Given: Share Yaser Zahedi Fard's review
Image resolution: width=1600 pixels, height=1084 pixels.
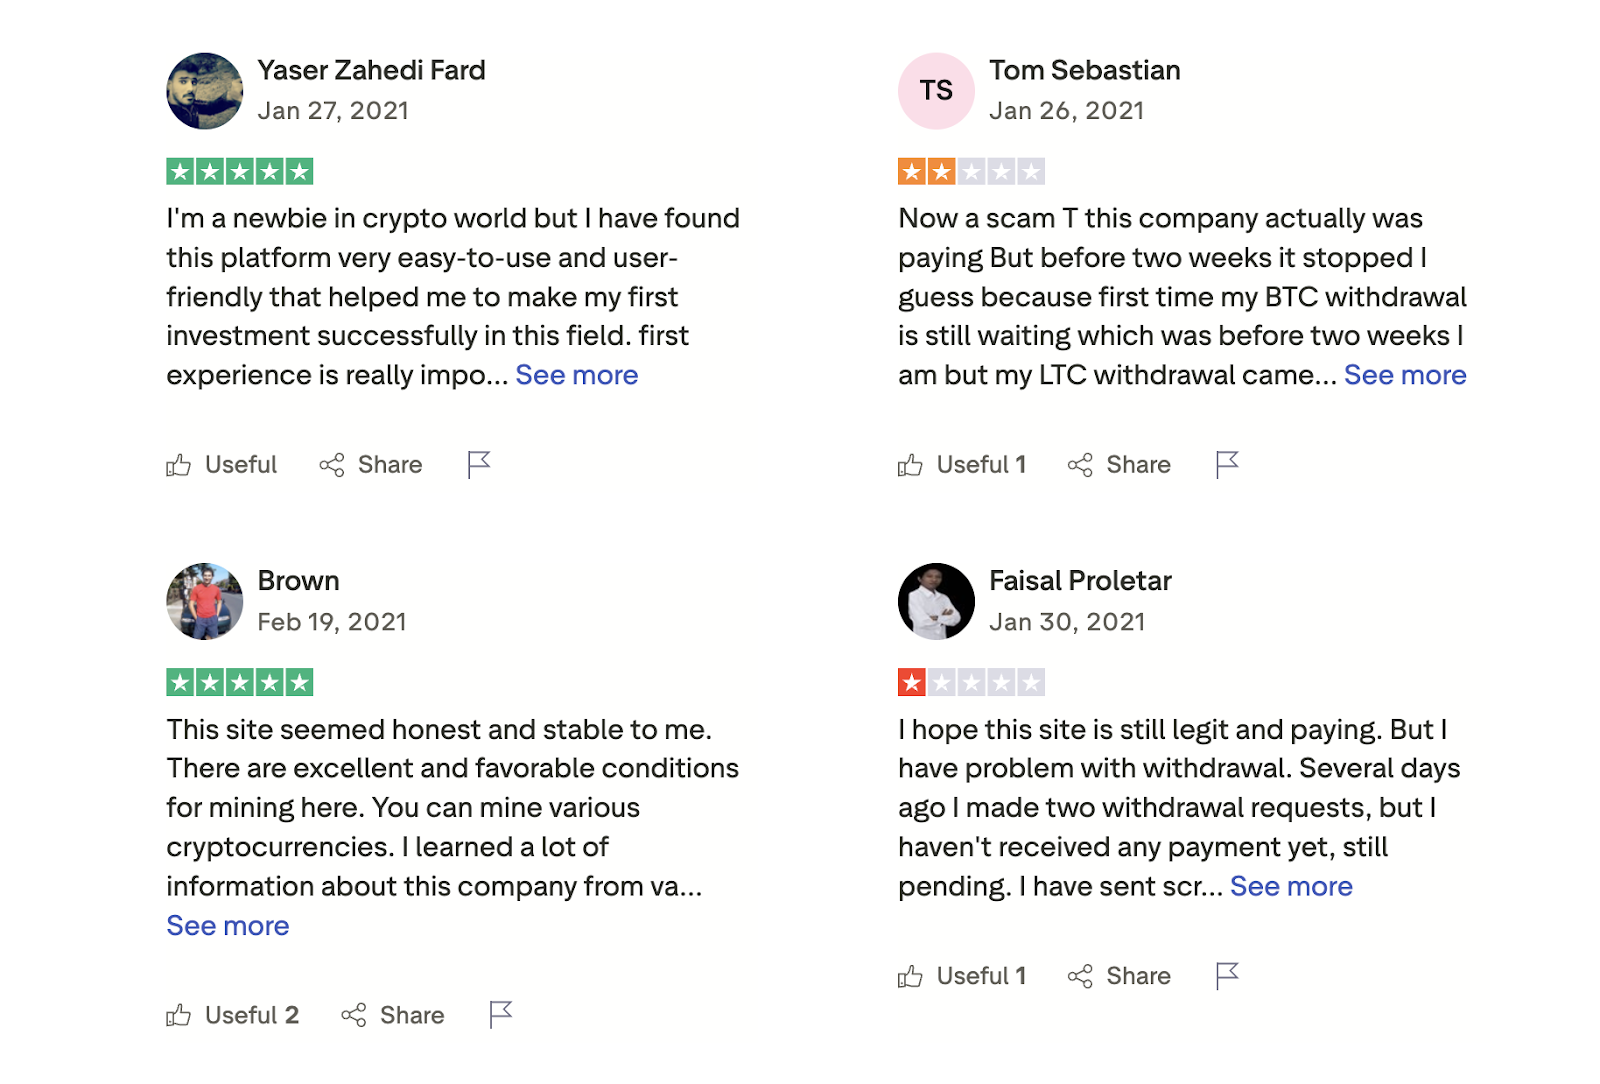Looking at the screenshot, I should pyautogui.click(x=371, y=465).
